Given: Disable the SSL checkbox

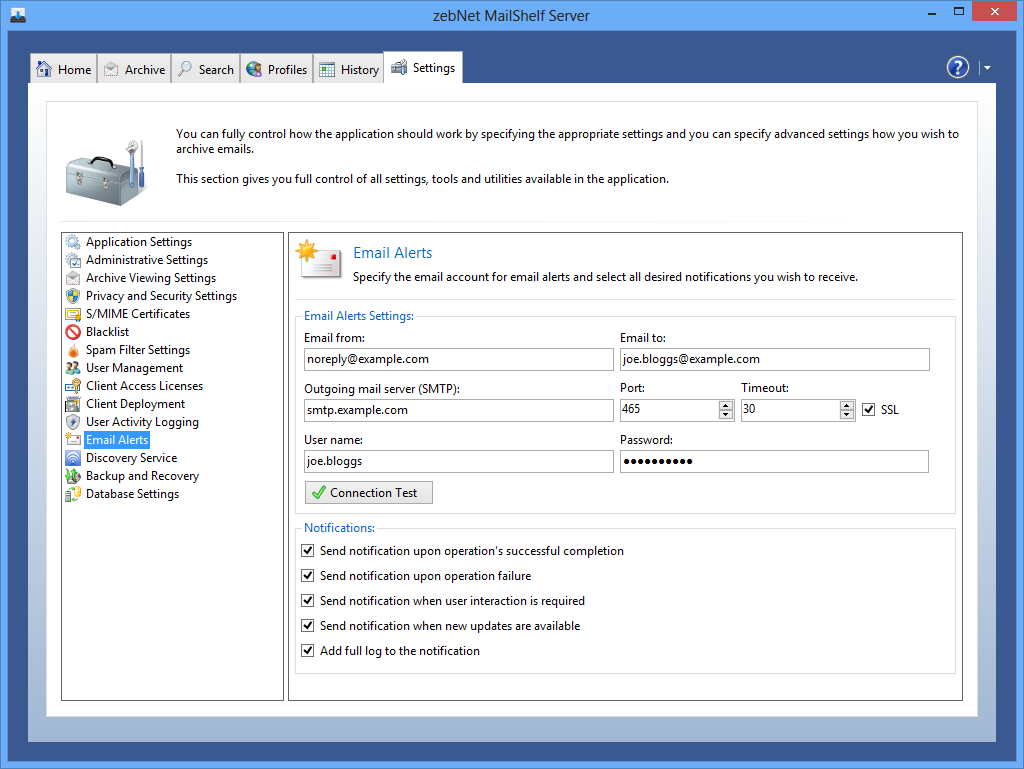Looking at the screenshot, I should pos(868,410).
